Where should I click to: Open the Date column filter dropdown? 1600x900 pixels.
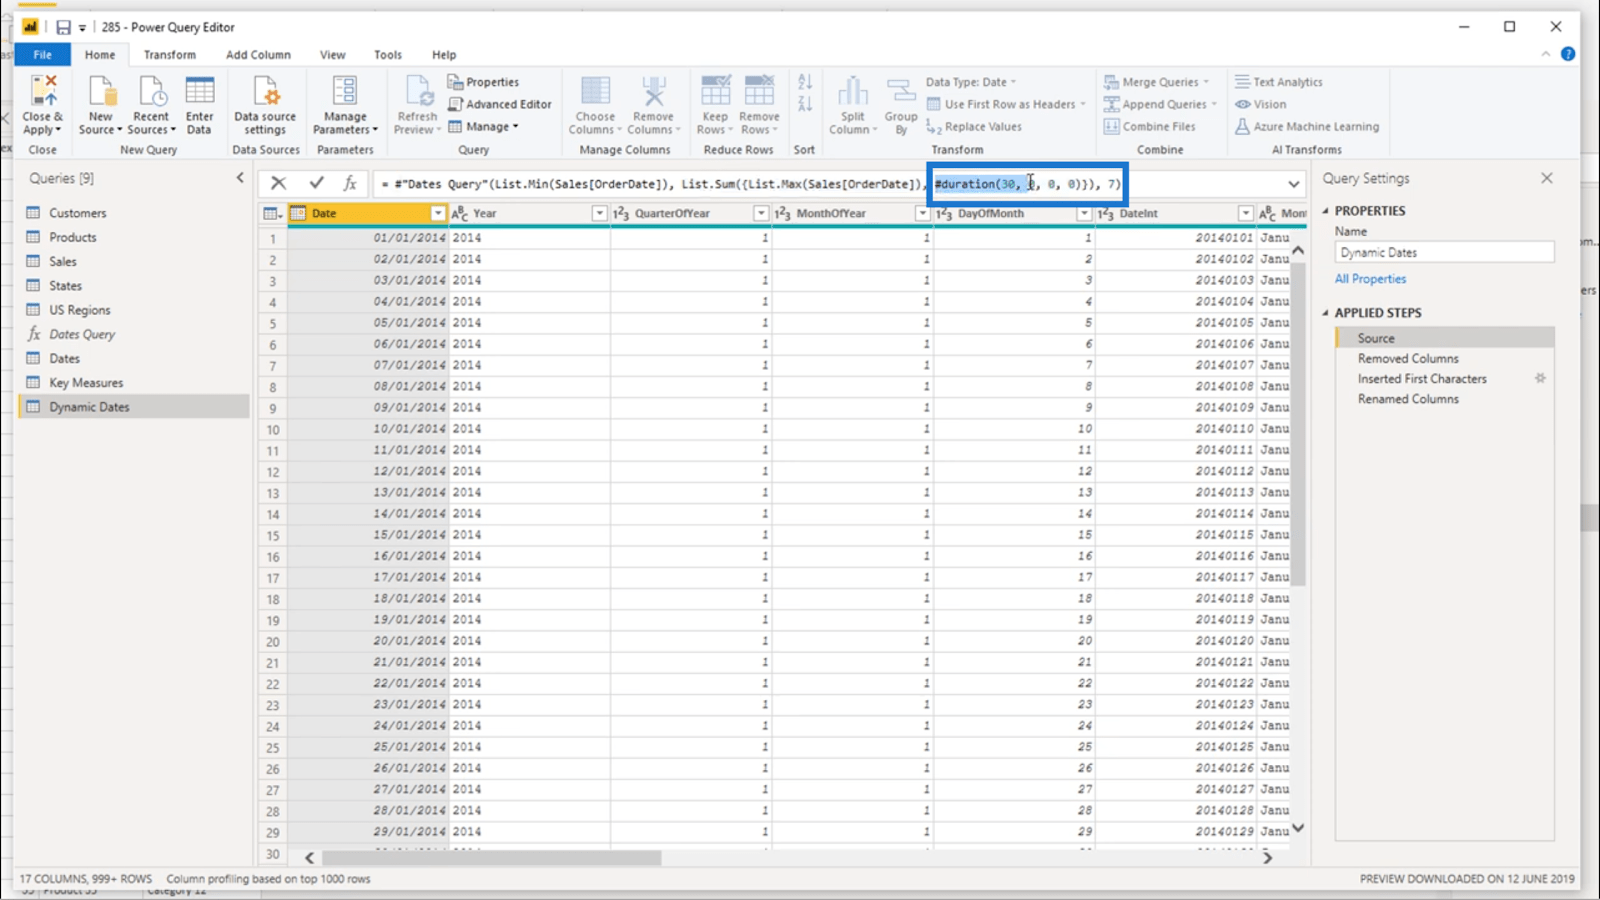(437, 213)
